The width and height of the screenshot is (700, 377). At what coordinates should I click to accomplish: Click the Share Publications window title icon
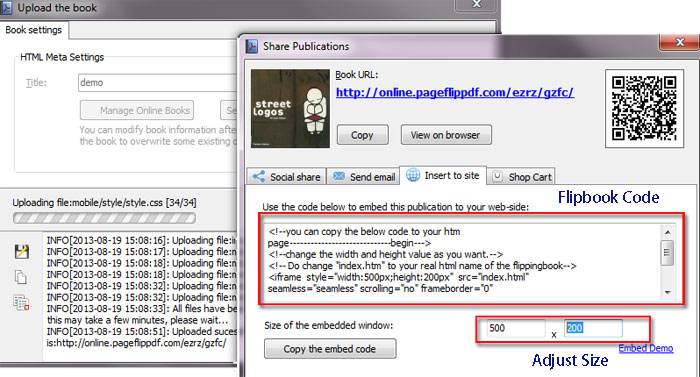252,46
